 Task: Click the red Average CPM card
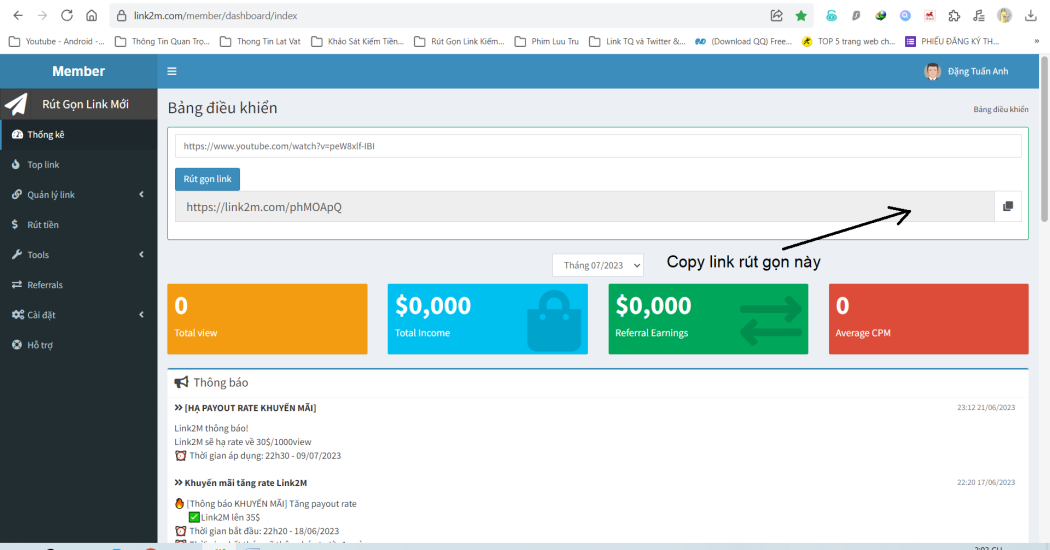pyautogui.click(x=928, y=319)
